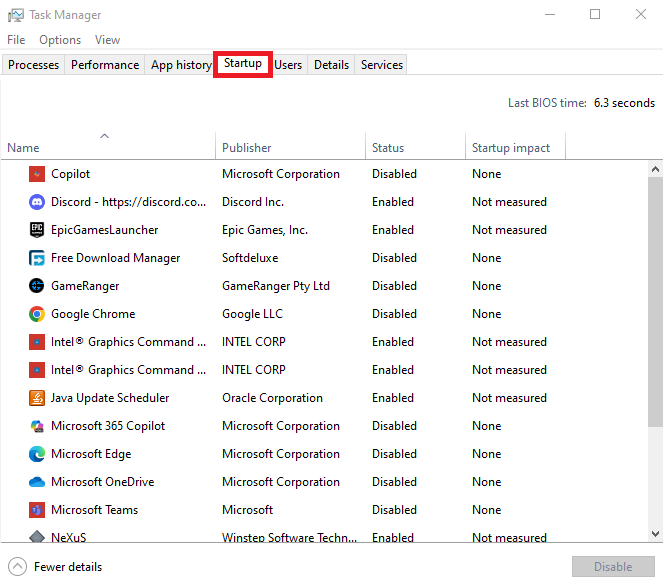Viewport: 663px width, 588px height.
Task: Click the Microsoft OneDrive cloud icon
Action: click(x=37, y=482)
